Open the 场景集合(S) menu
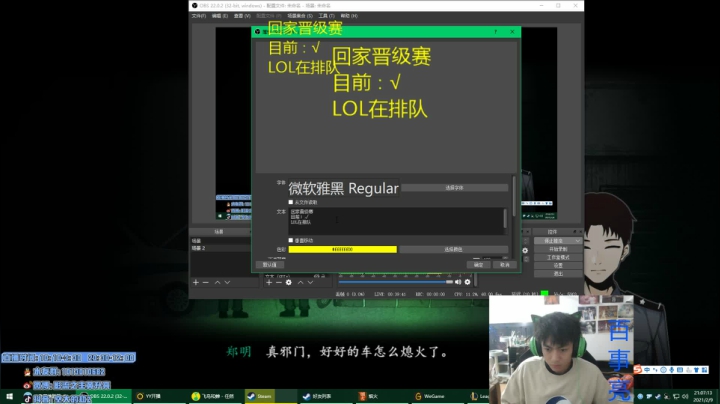720x404 pixels. tap(300, 16)
